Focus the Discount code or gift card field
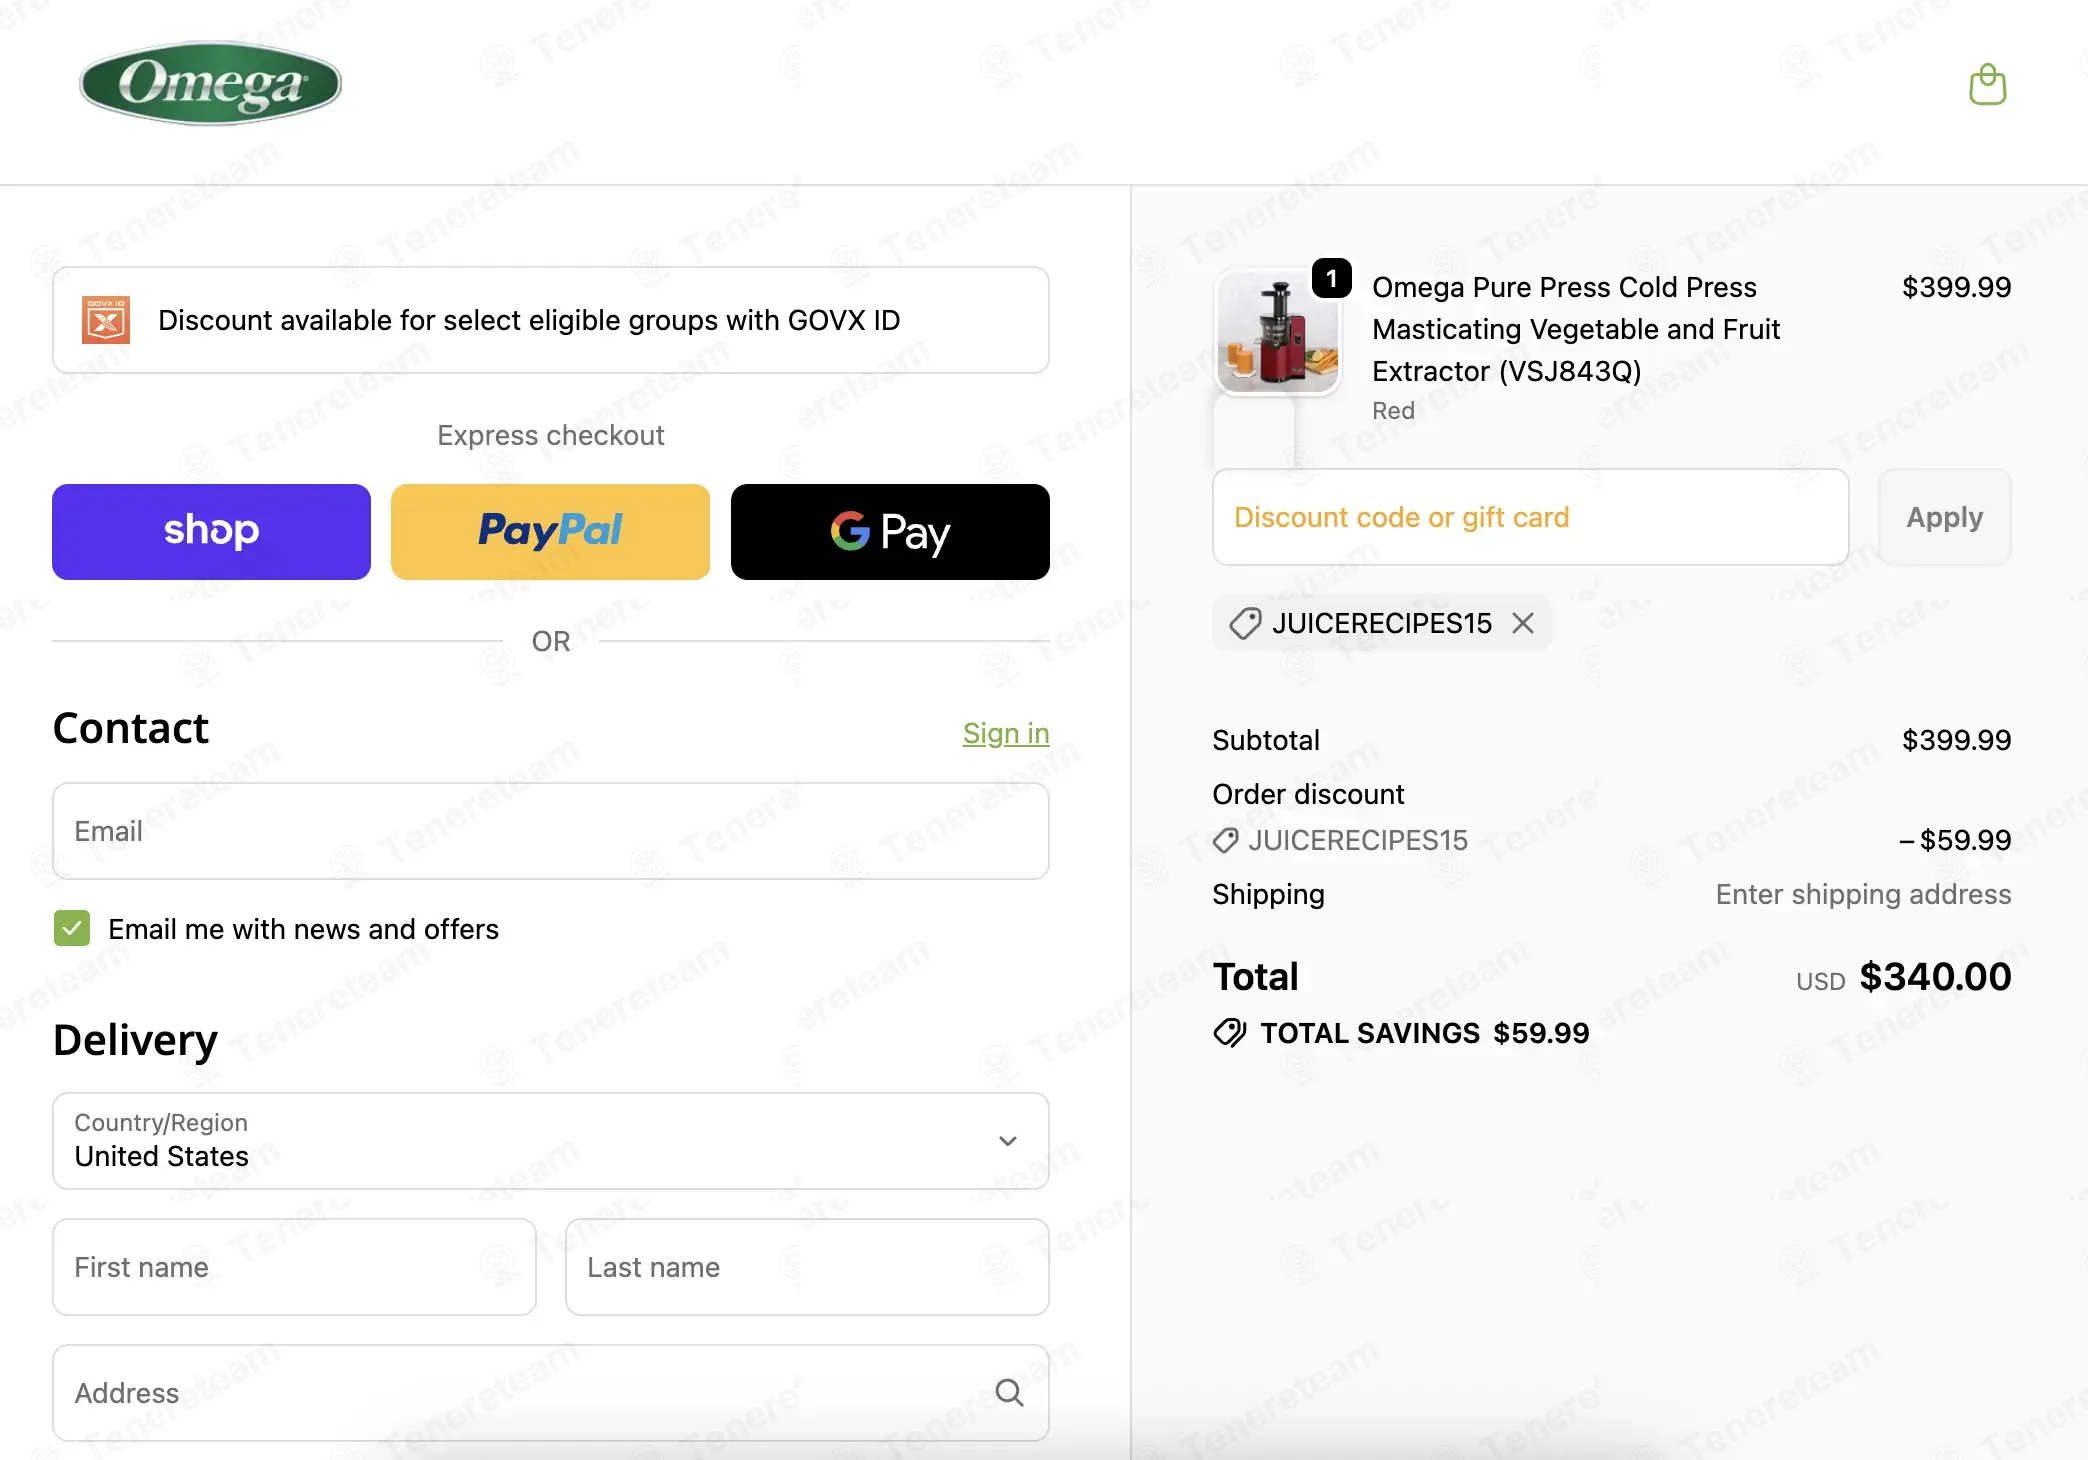 tap(1531, 517)
